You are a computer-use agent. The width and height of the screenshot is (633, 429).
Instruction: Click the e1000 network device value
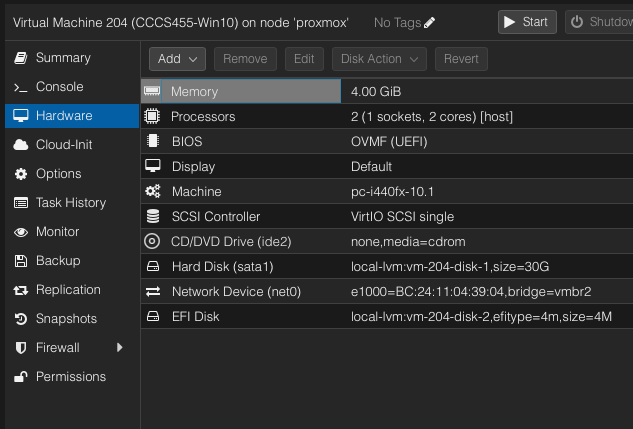[x=471, y=292]
